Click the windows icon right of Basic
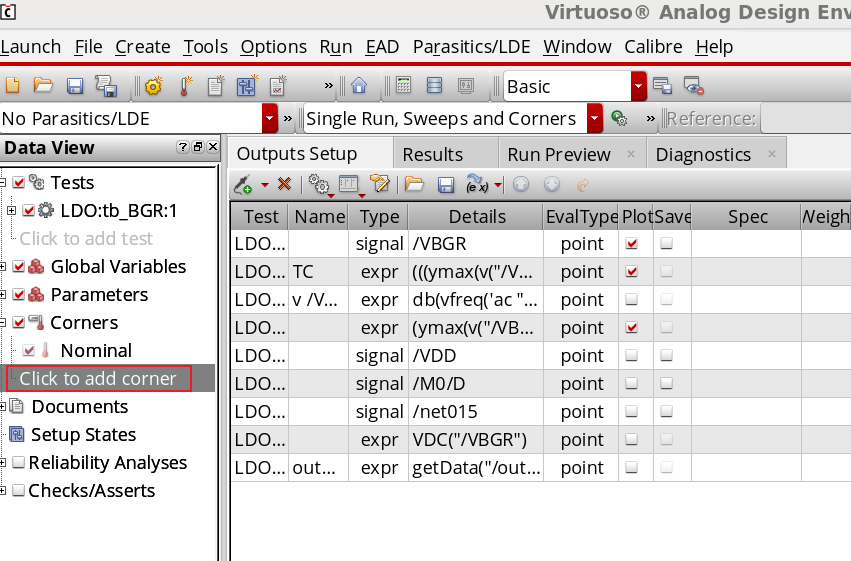This screenshot has width=851, height=561. [662, 86]
